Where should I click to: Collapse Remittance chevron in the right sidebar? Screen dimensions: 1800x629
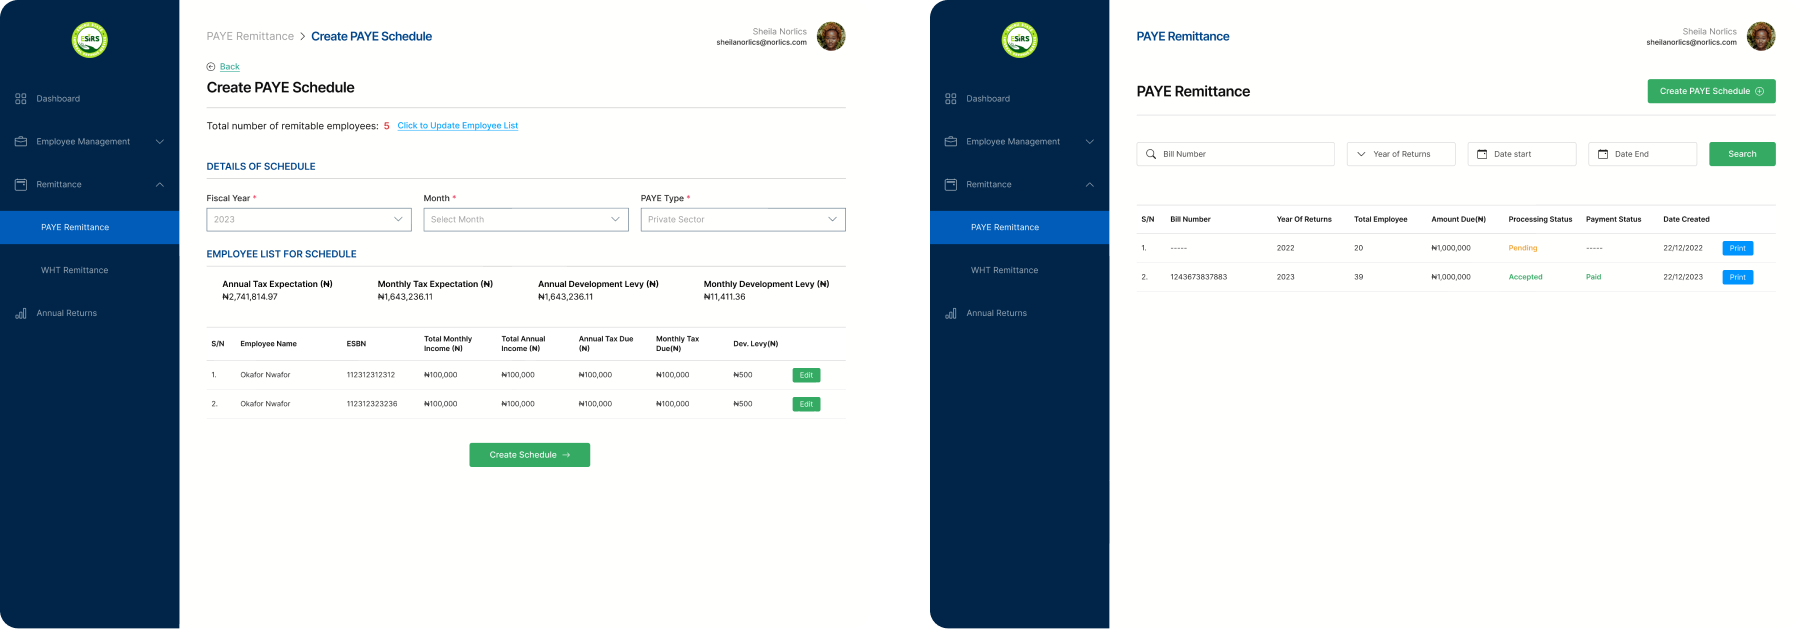(1090, 185)
